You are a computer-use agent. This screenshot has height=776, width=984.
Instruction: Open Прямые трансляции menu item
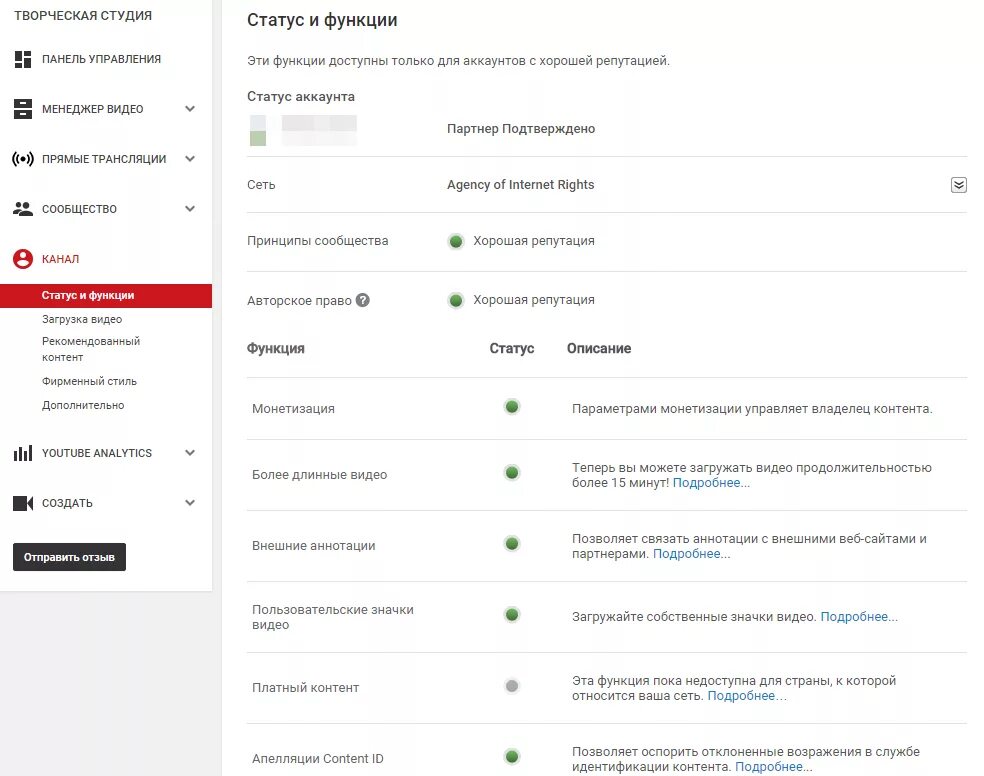pyautogui.click(x=104, y=159)
